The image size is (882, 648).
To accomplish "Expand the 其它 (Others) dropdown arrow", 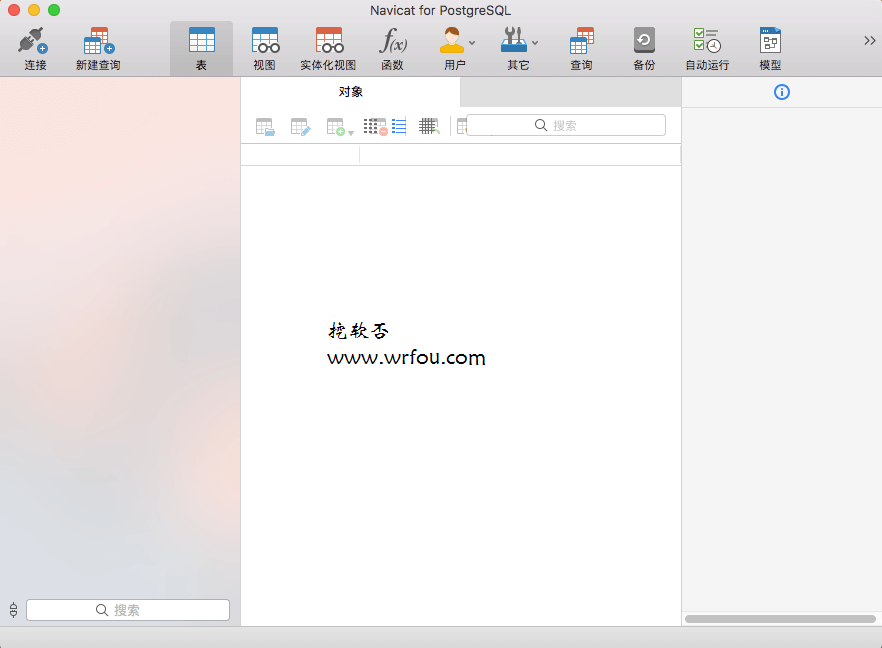I will 535,43.
